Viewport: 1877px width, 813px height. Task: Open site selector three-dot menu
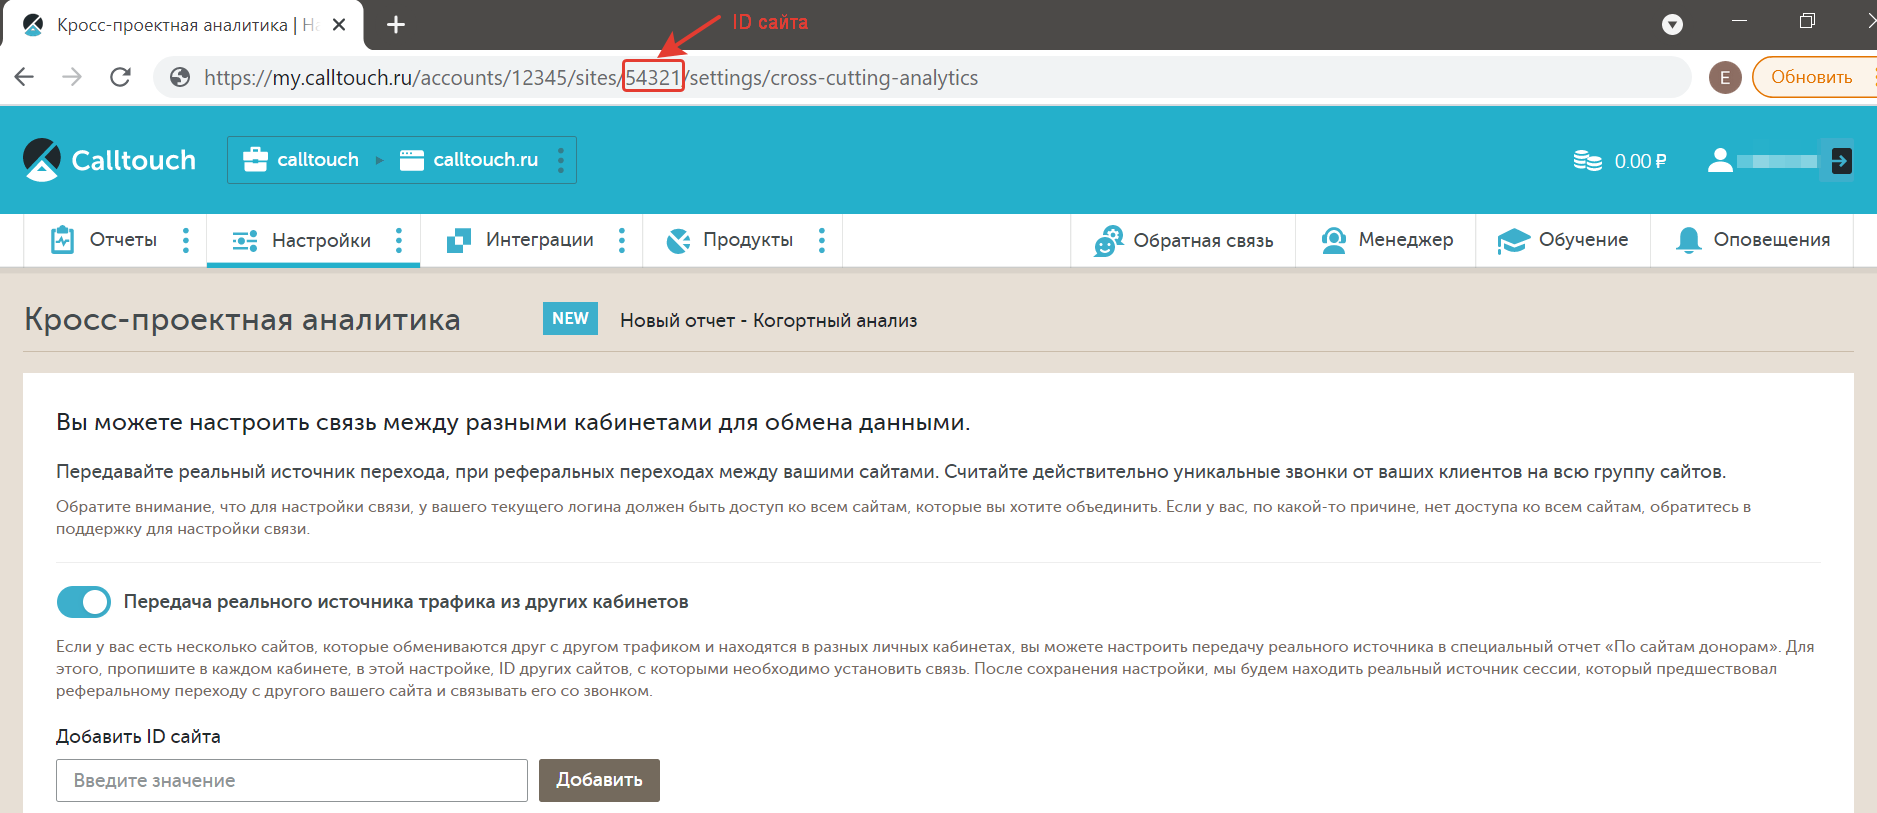tap(561, 160)
